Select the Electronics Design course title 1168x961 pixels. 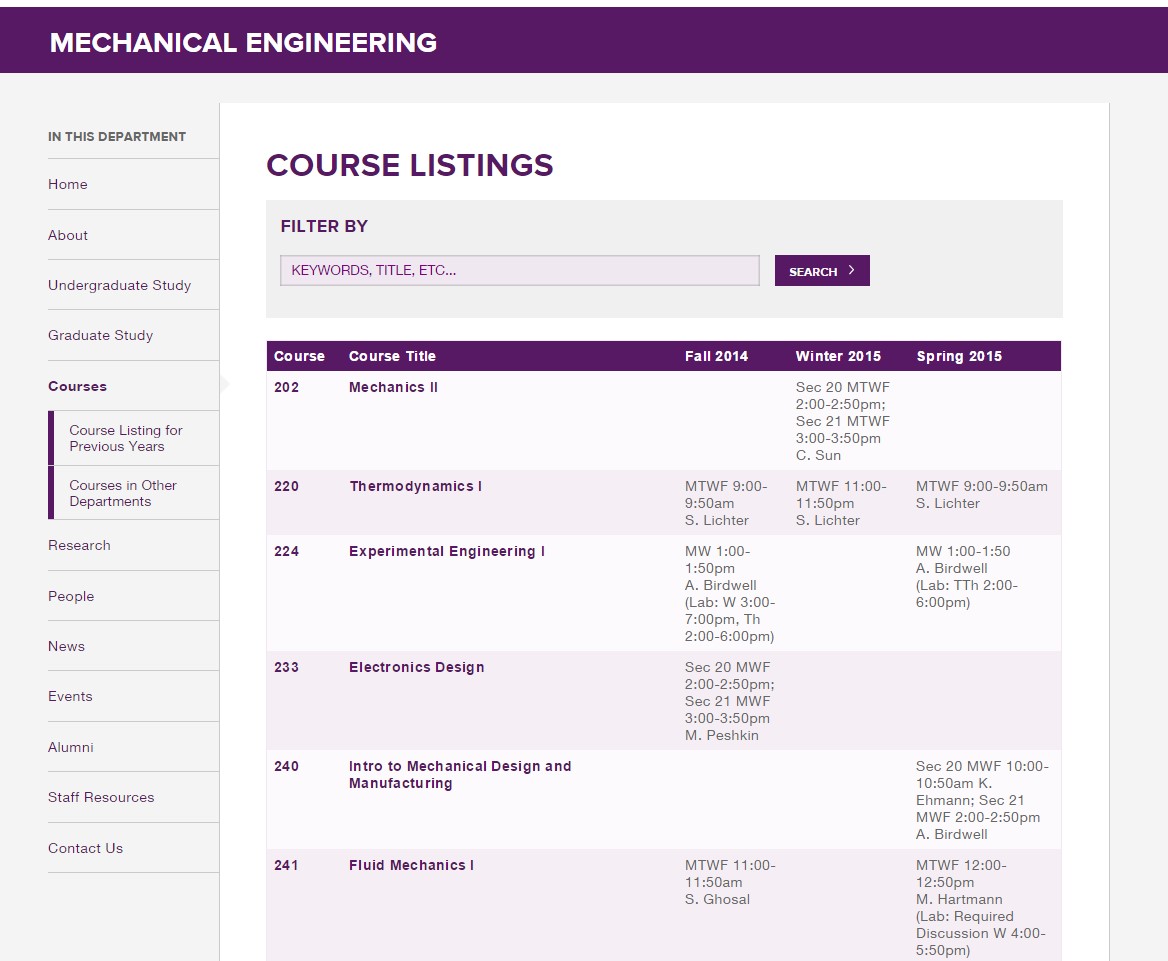pos(416,667)
